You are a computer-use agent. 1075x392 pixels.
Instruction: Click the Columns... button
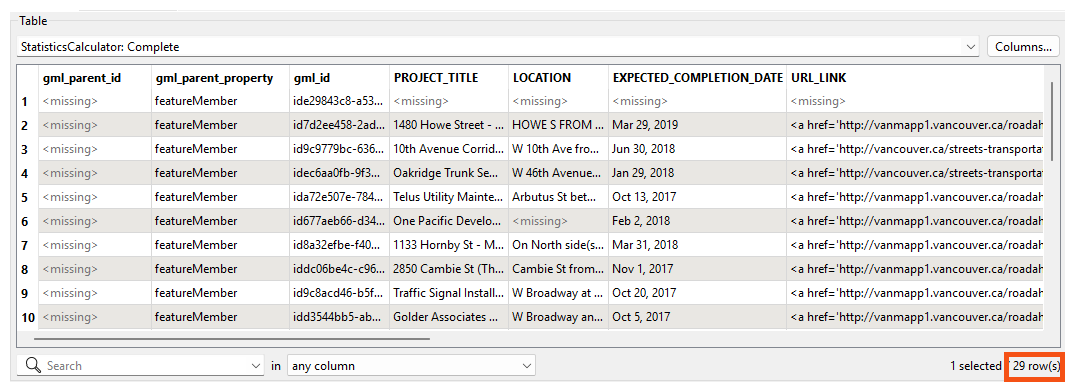1023,47
